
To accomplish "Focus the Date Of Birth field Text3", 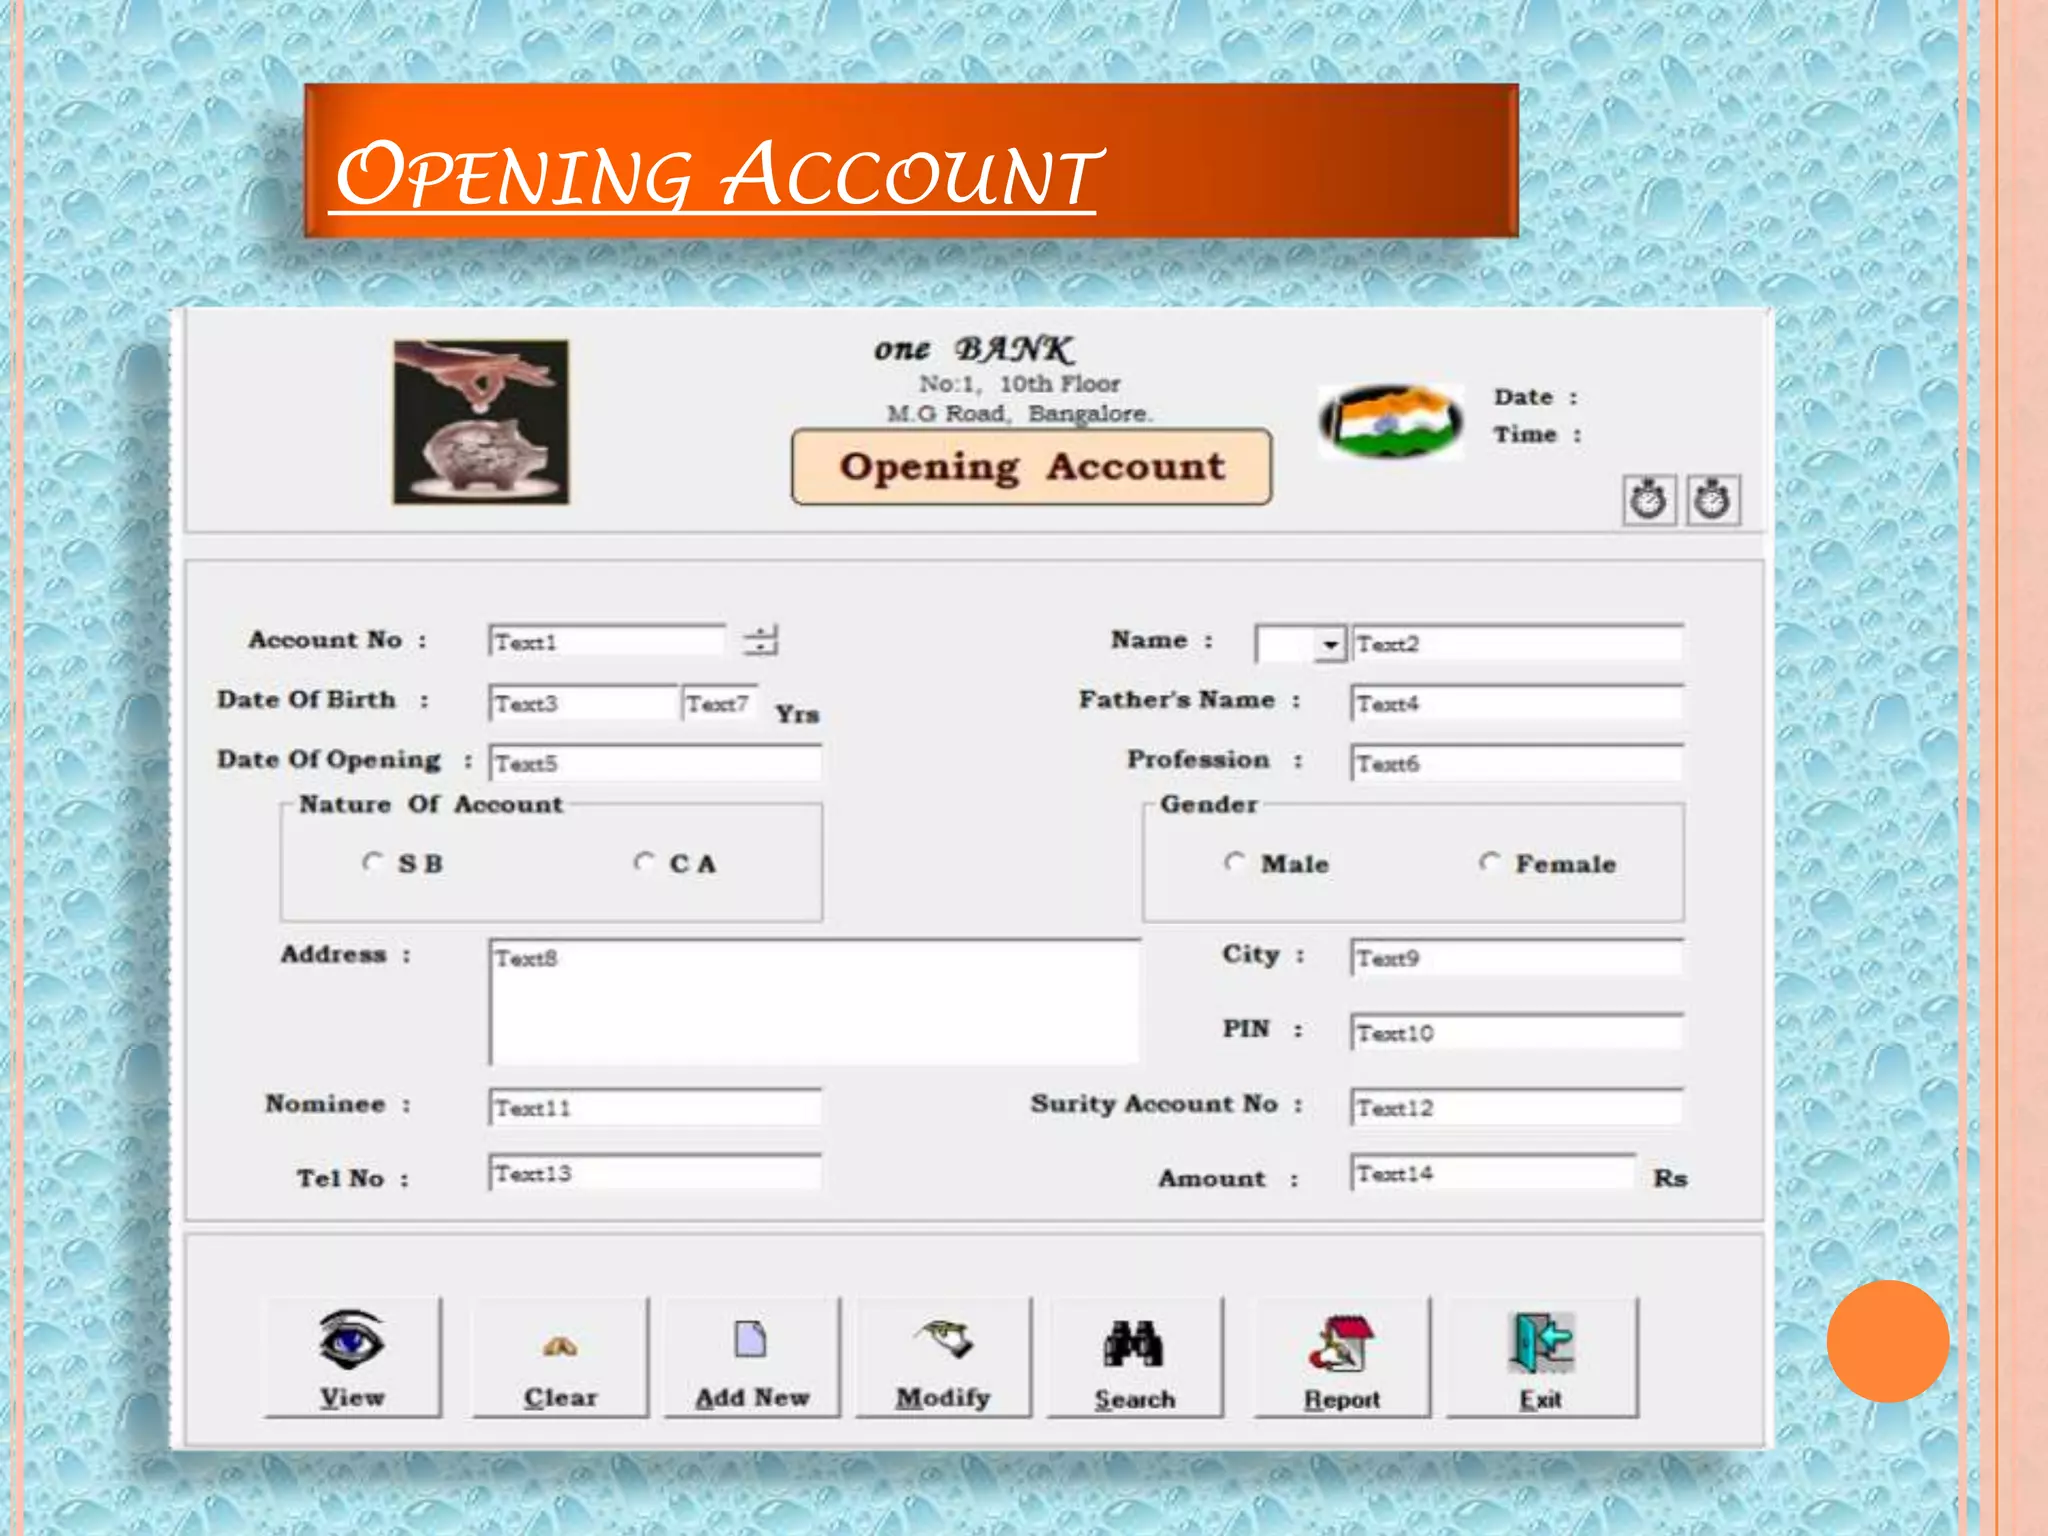I will pos(584,703).
